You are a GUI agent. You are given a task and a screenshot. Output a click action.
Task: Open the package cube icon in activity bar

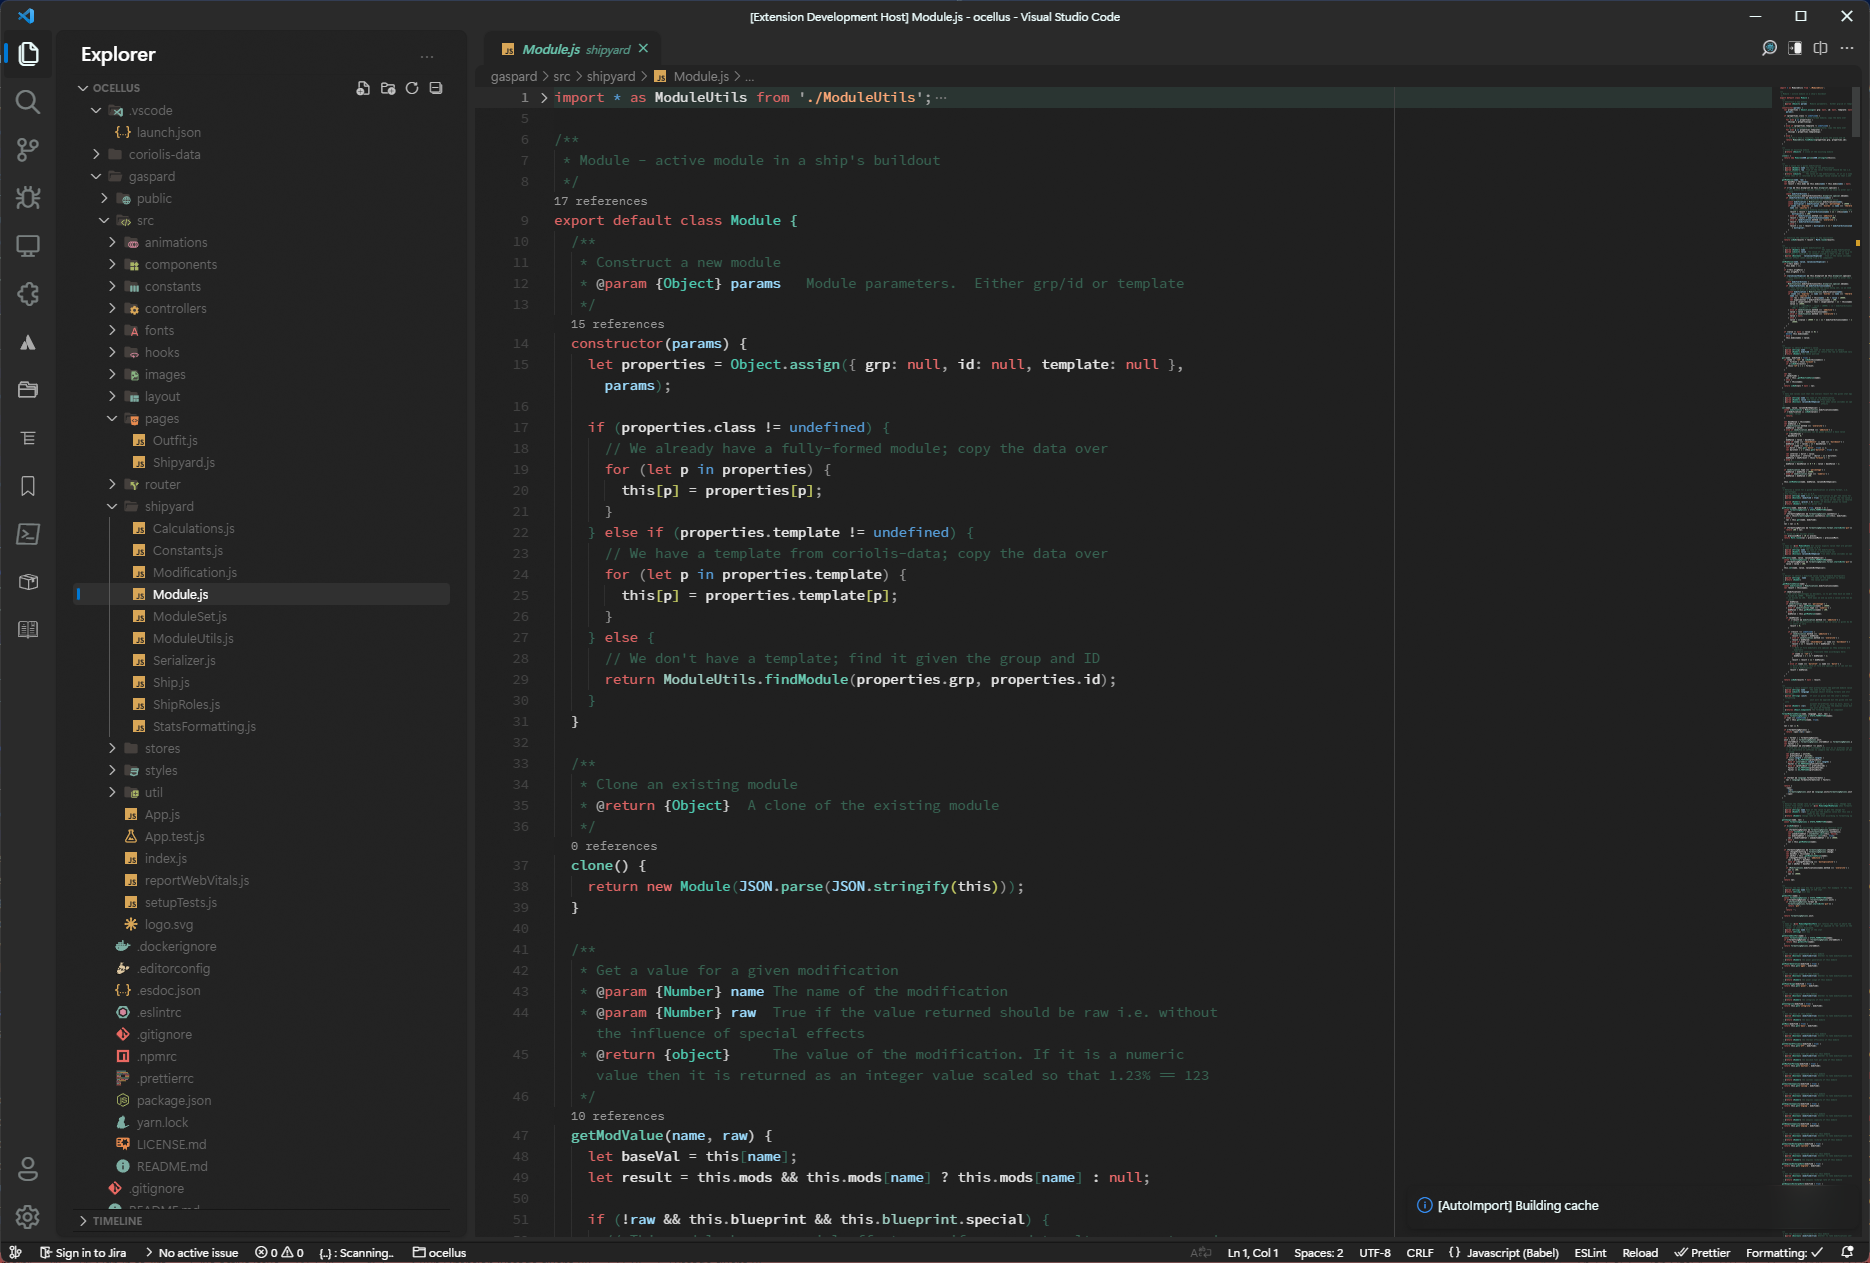tap(28, 582)
